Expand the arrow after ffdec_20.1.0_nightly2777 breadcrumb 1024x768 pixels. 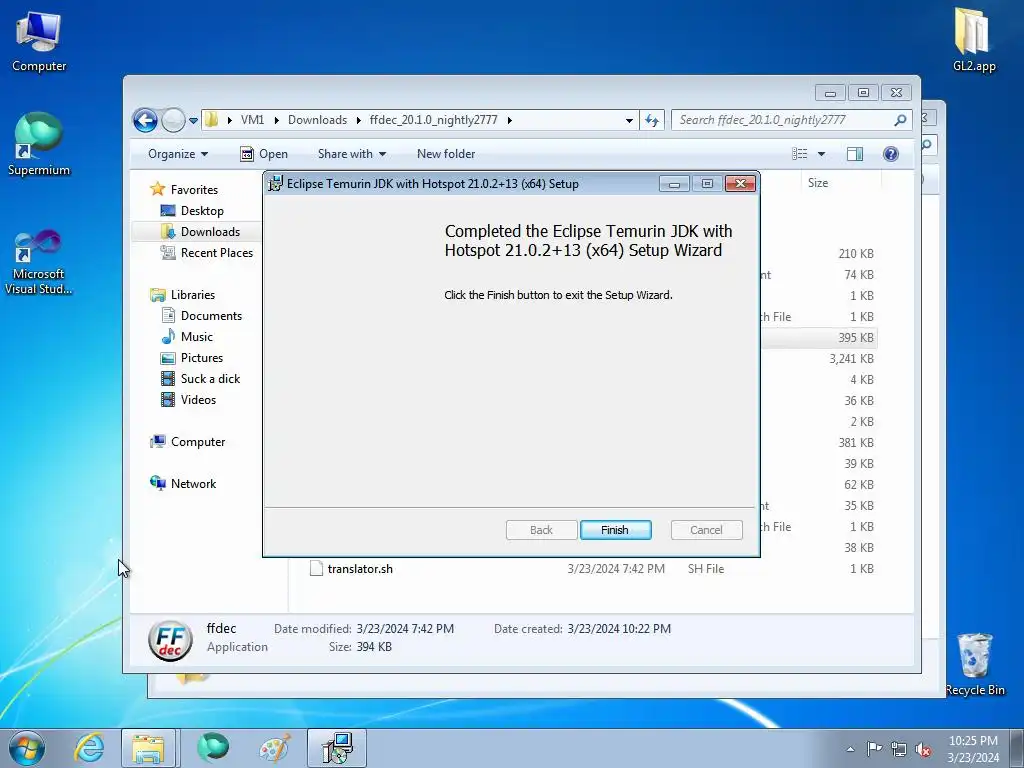click(509, 120)
